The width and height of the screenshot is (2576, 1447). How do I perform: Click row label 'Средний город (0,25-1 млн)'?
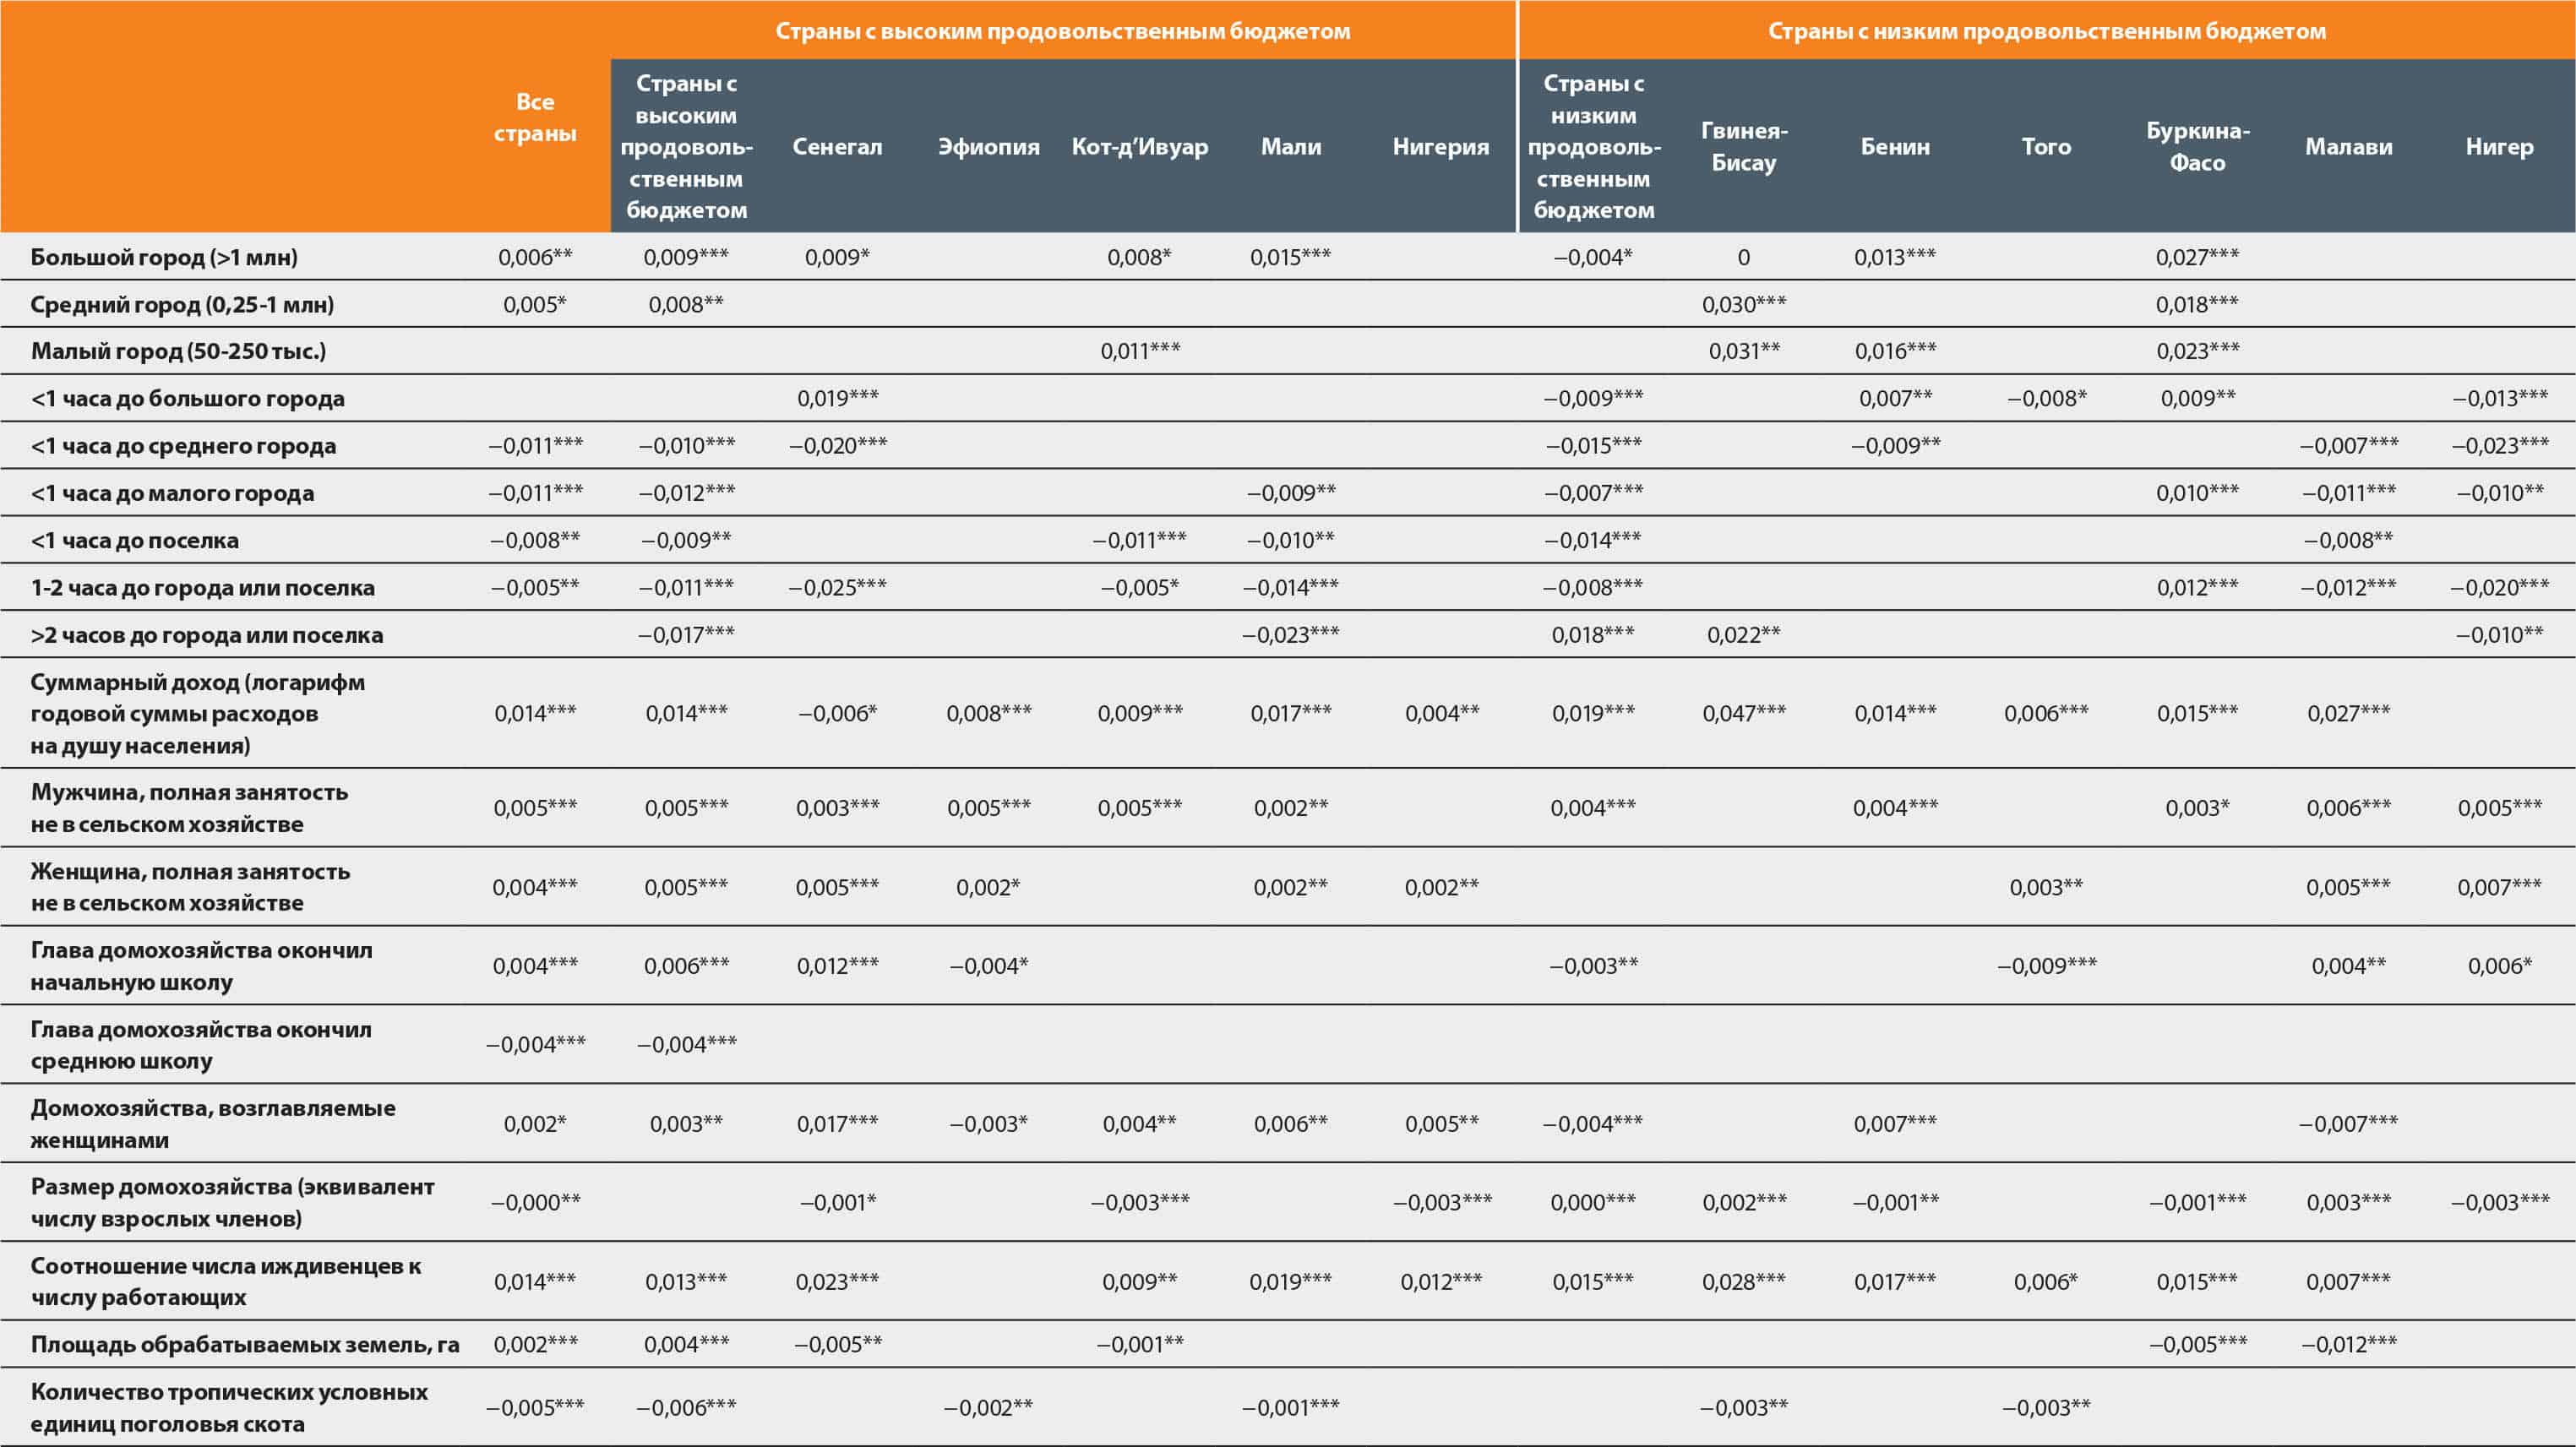[182, 304]
